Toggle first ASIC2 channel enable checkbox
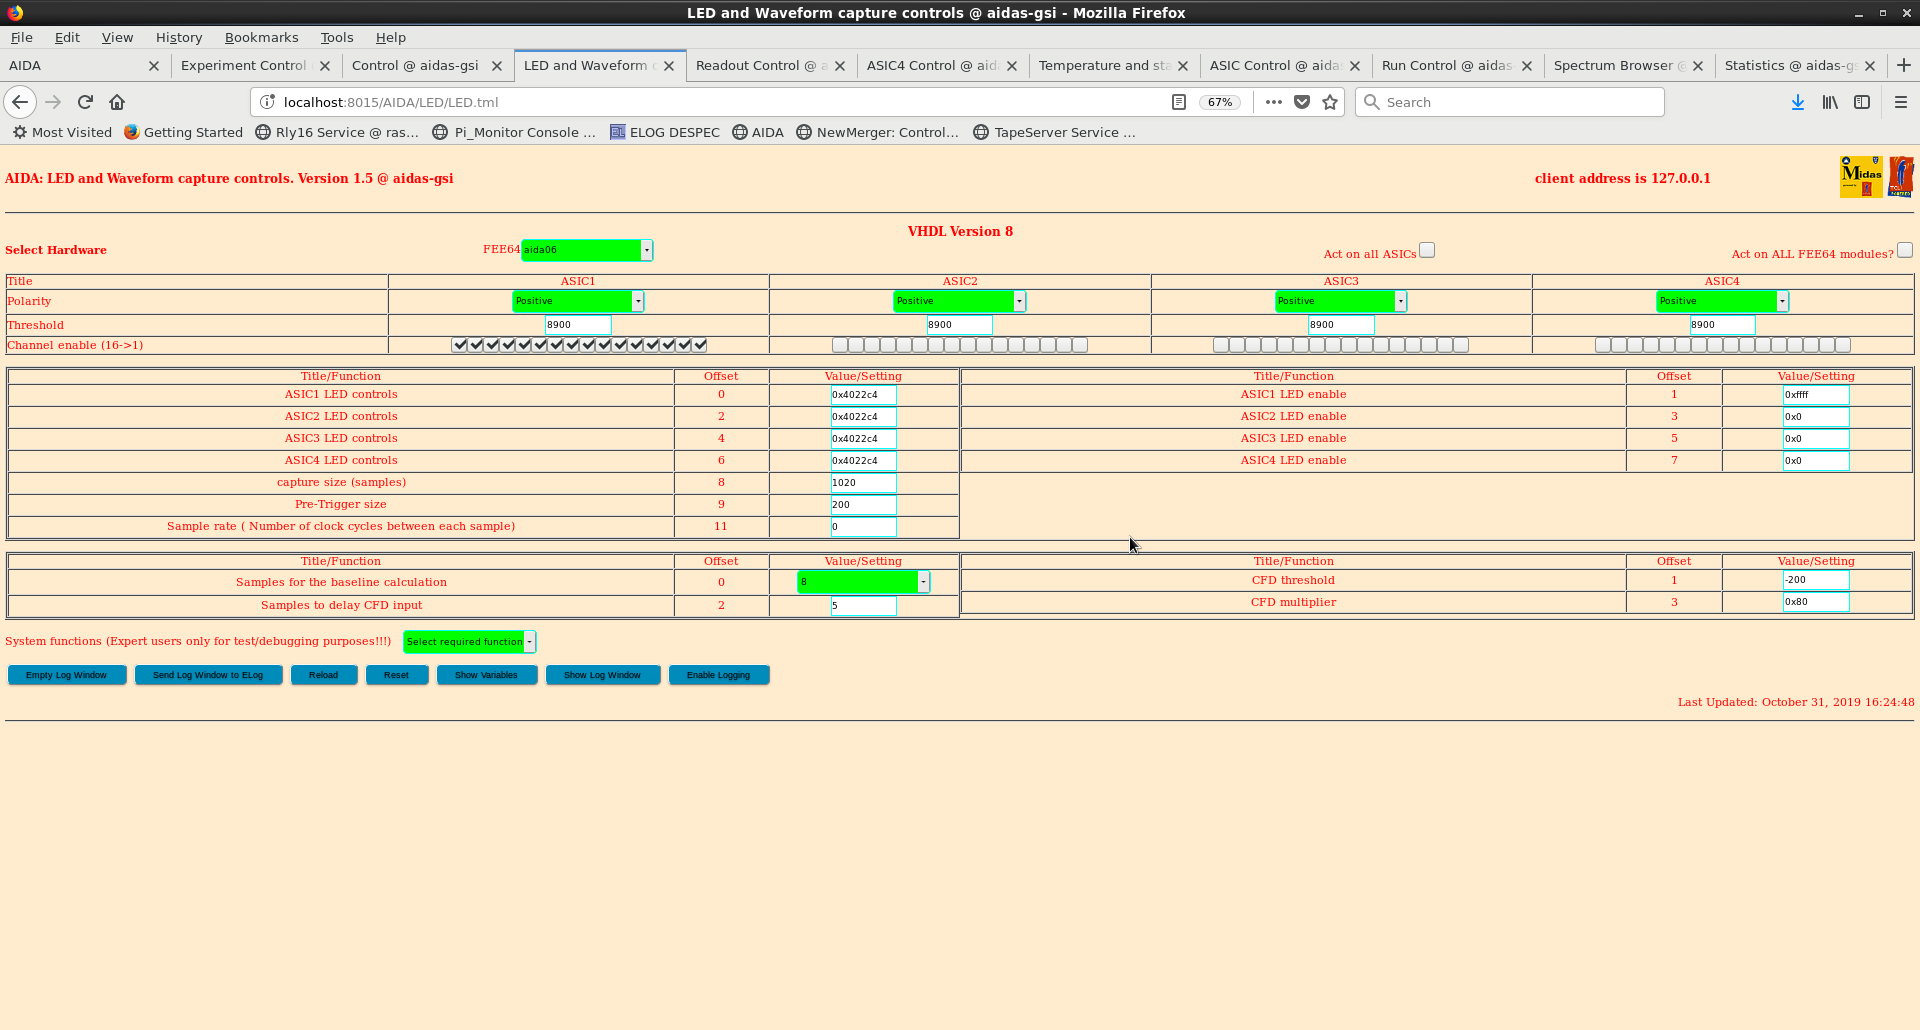The width and height of the screenshot is (1920, 1030). (840, 345)
